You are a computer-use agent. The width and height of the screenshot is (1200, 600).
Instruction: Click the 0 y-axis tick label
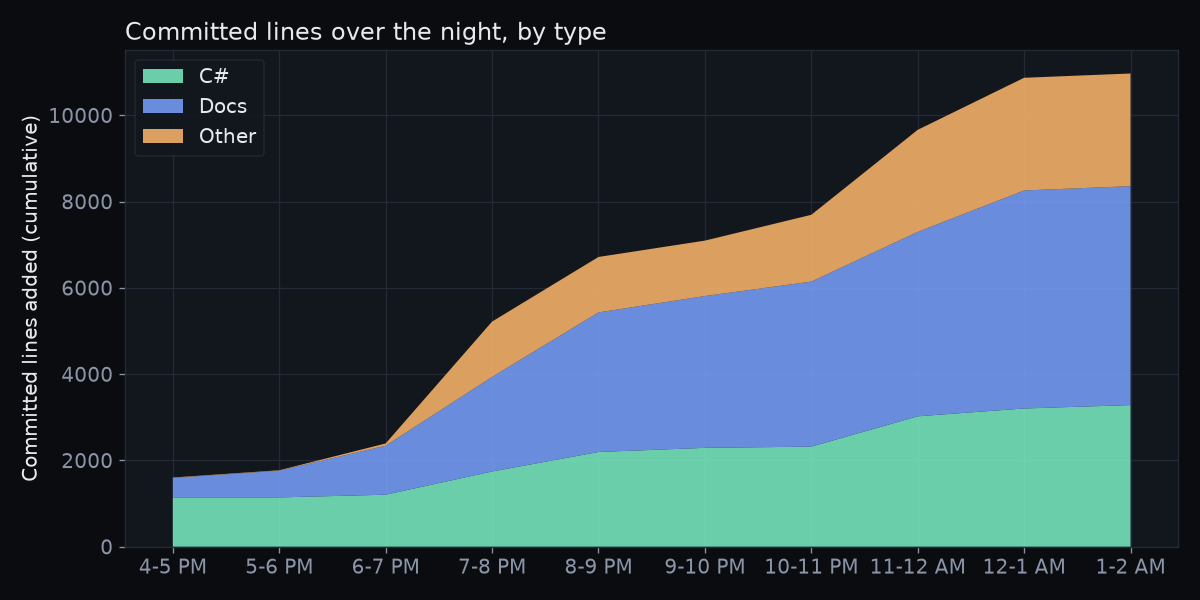106,548
